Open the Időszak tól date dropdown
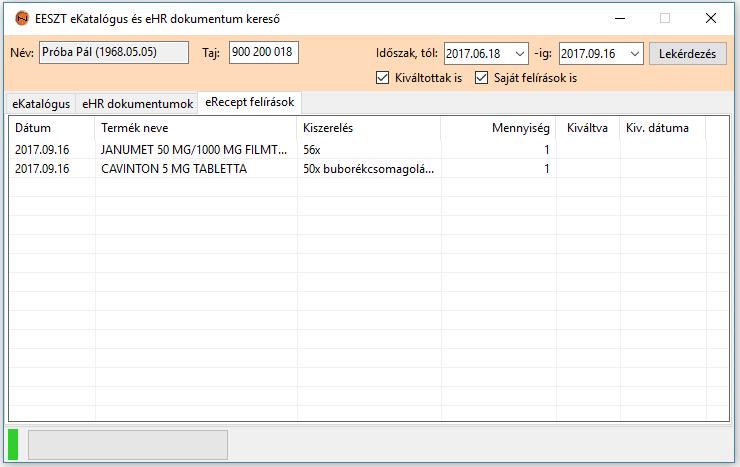The height and width of the screenshot is (467, 740). pos(520,54)
